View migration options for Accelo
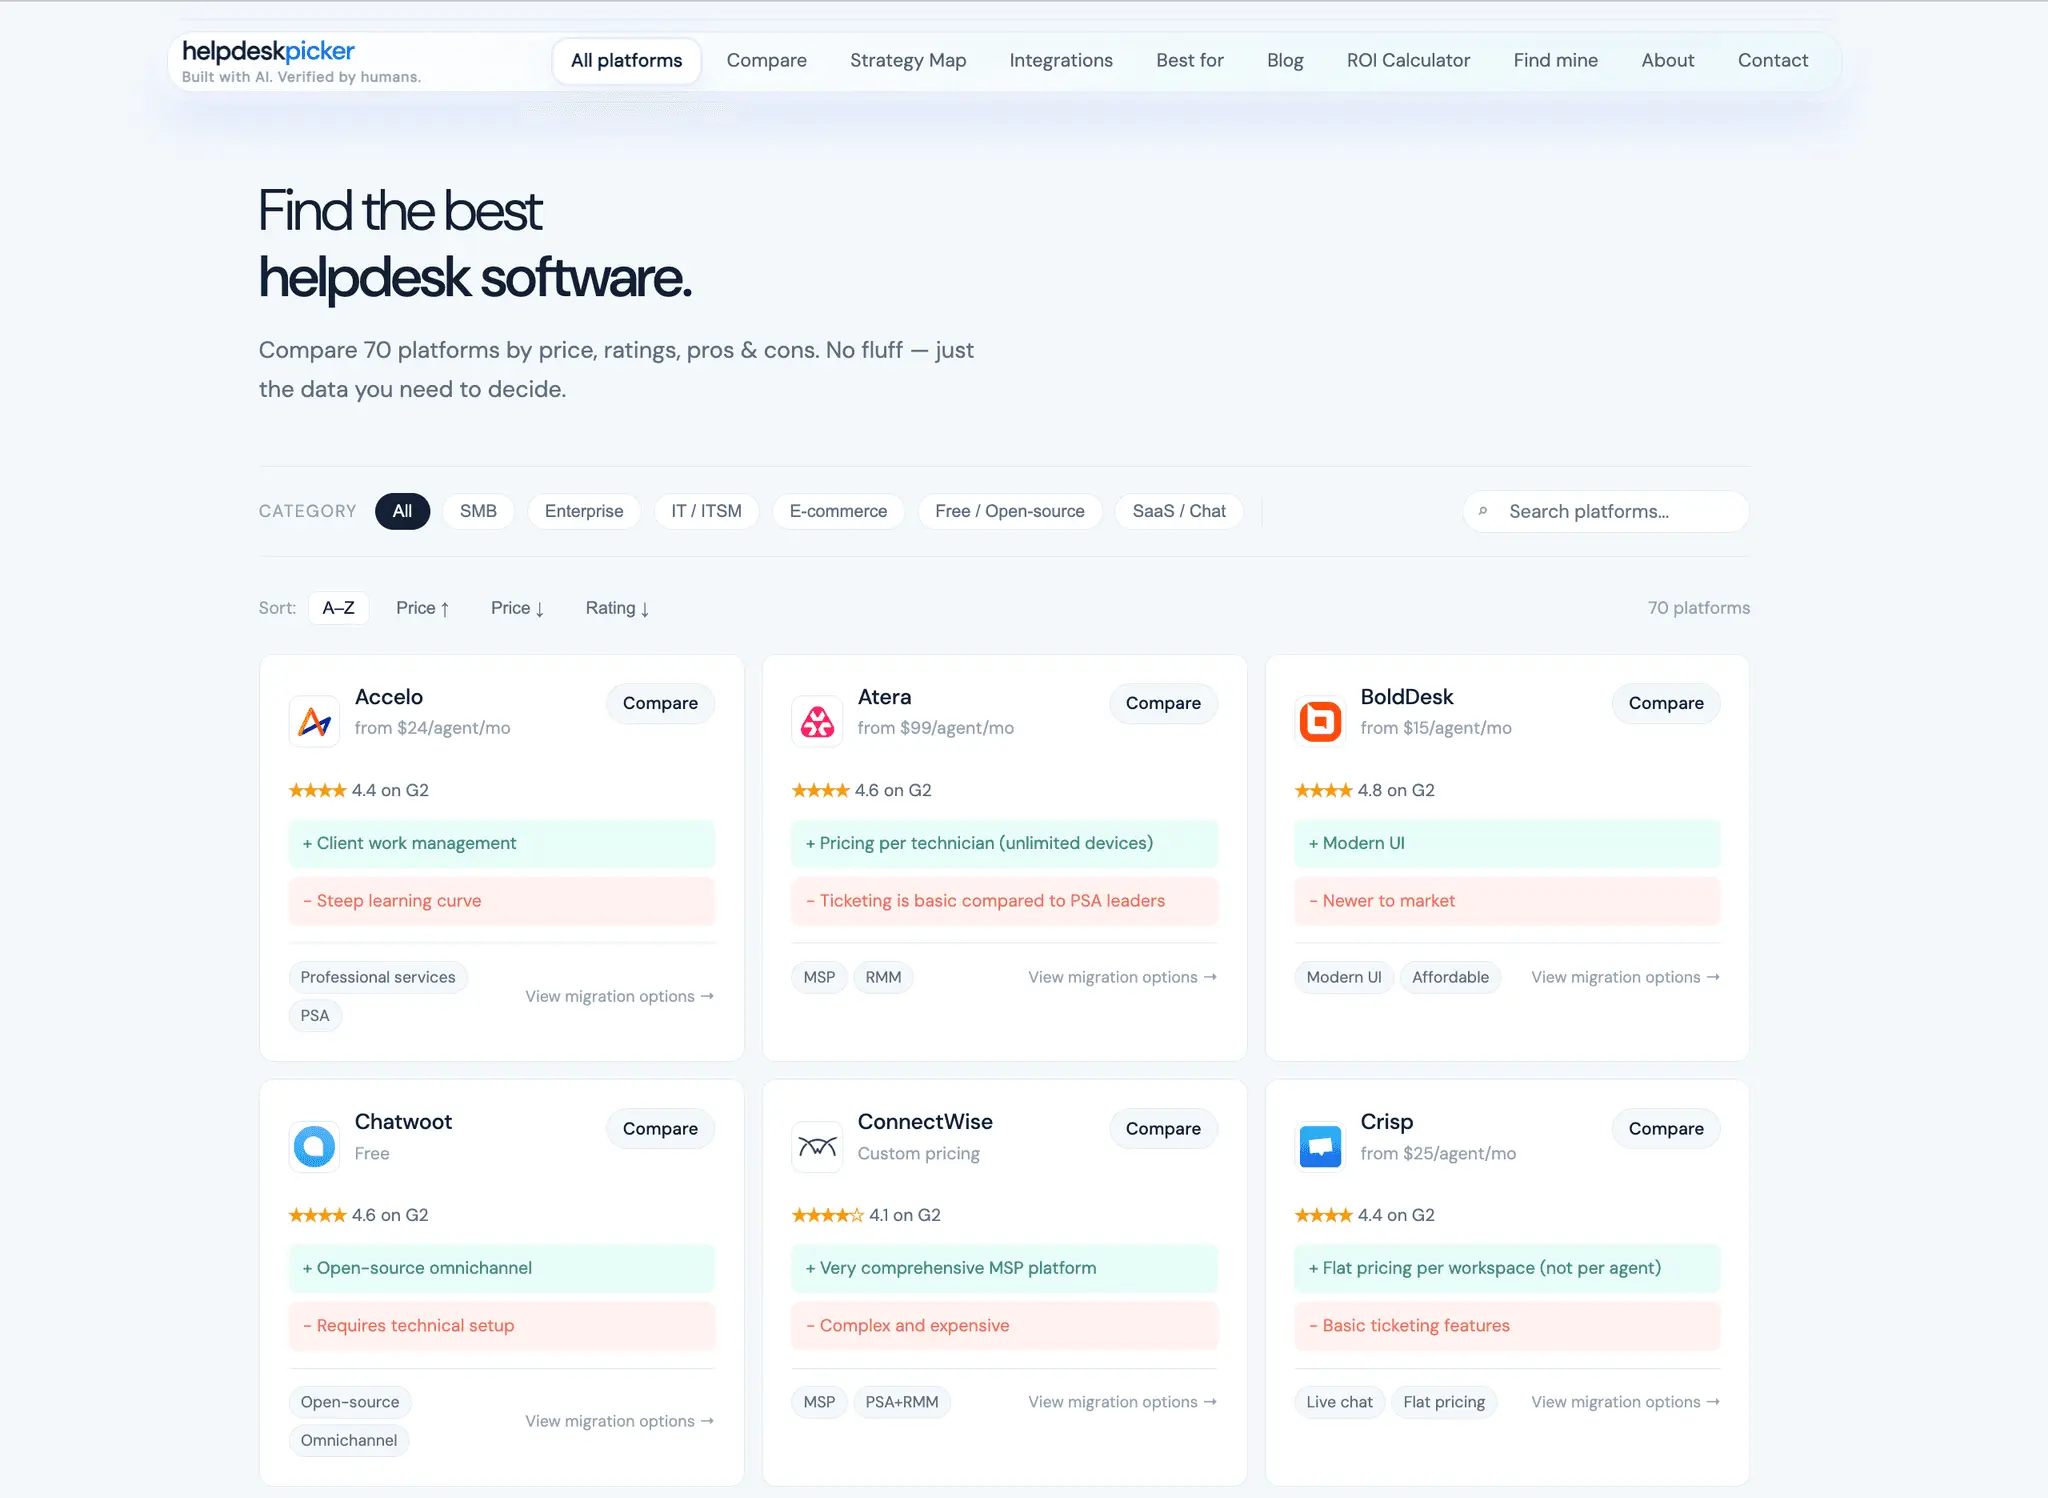This screenshot has height=1498, width=2048. pos(620,996)
